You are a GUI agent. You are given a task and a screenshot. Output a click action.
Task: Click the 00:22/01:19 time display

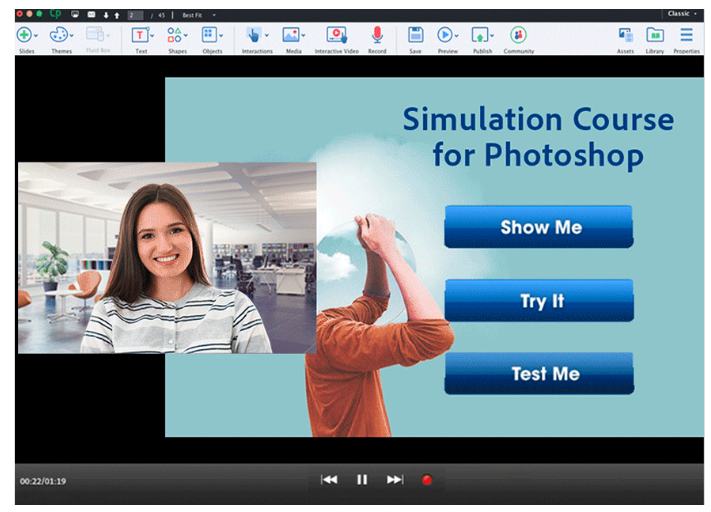[x=43, y=481]
